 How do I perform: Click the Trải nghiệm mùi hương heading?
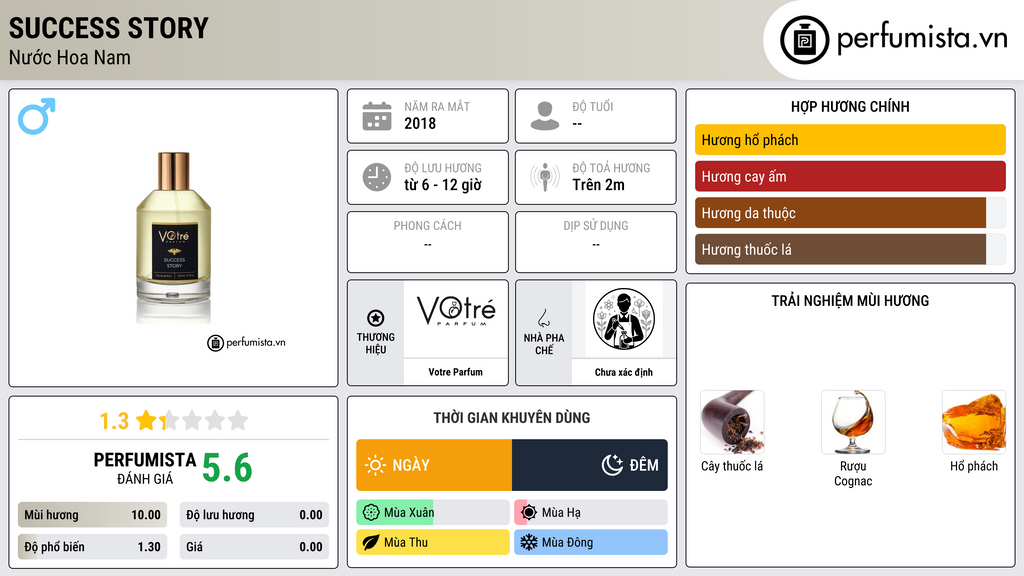[850, 300]
